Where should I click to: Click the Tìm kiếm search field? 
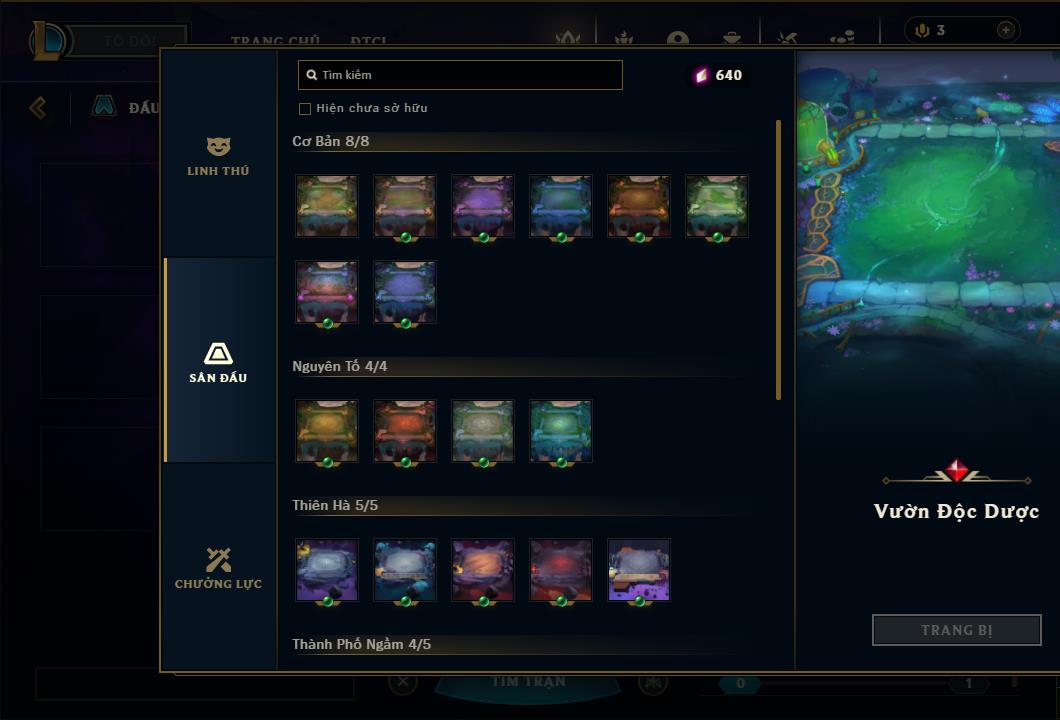[x=460, y=75]
